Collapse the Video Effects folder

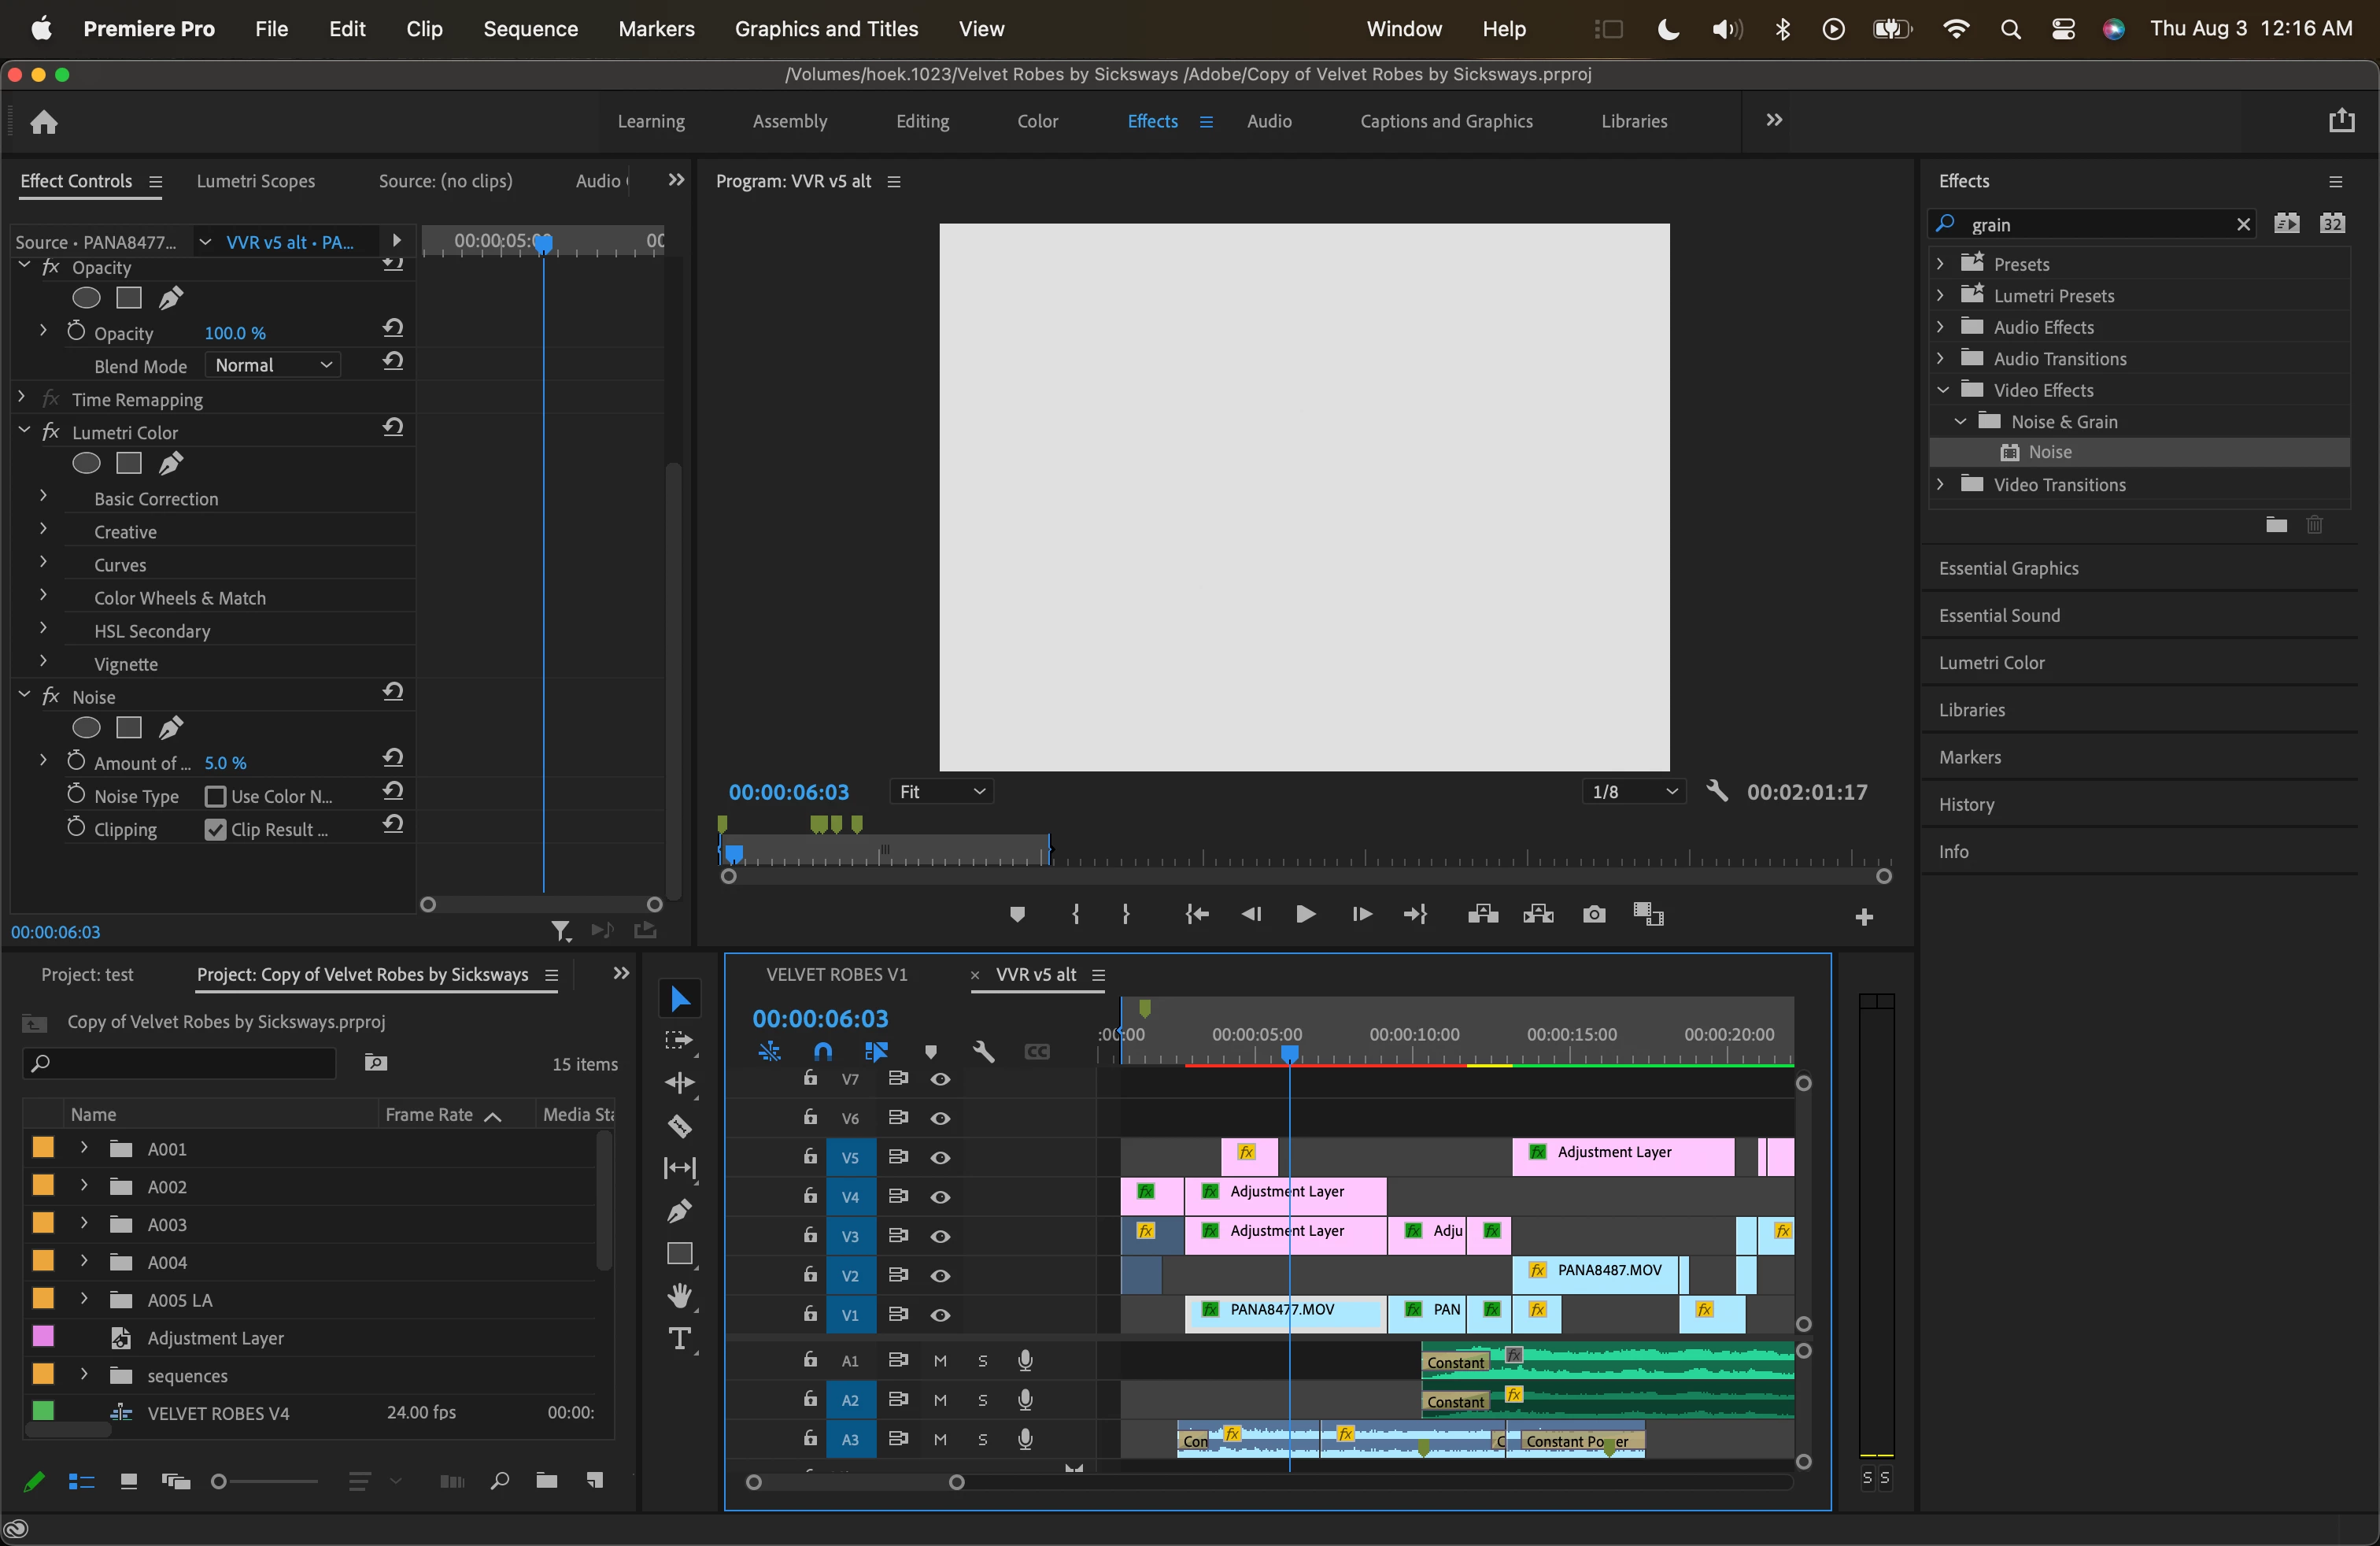1943,390
